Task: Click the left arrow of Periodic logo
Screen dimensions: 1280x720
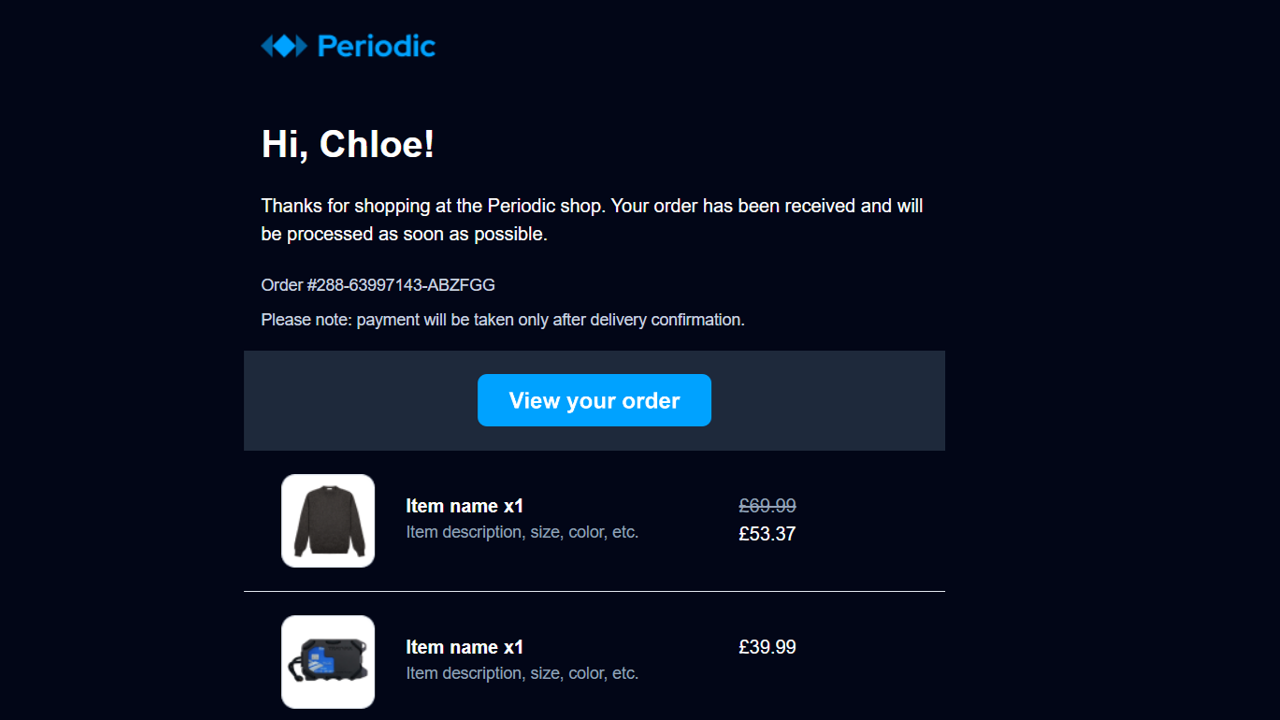Action: [x=266, y=46]
